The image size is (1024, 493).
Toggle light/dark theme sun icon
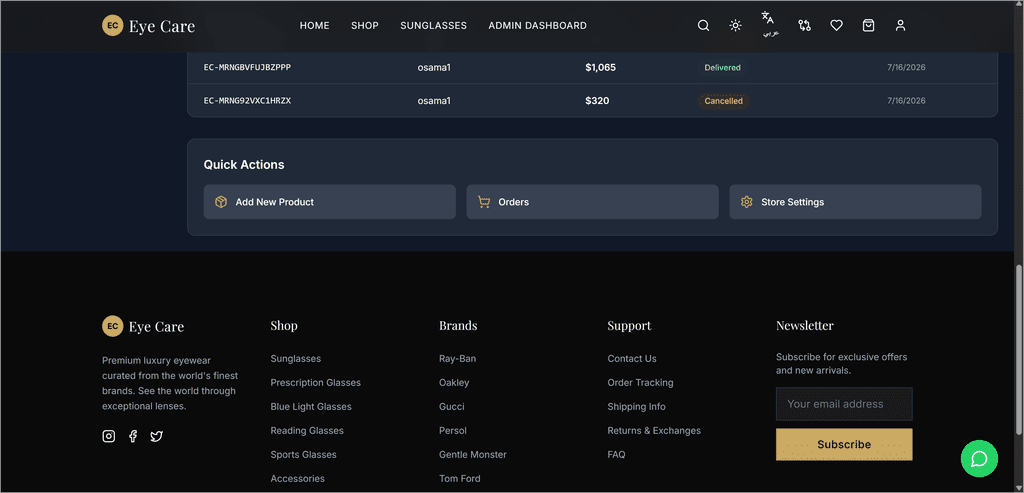click(x=735, y=25)
